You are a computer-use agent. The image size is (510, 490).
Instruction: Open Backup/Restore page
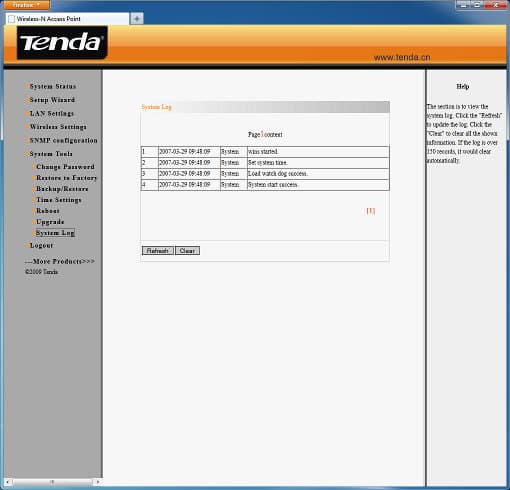pyautogui.click(x=62, y=189)
